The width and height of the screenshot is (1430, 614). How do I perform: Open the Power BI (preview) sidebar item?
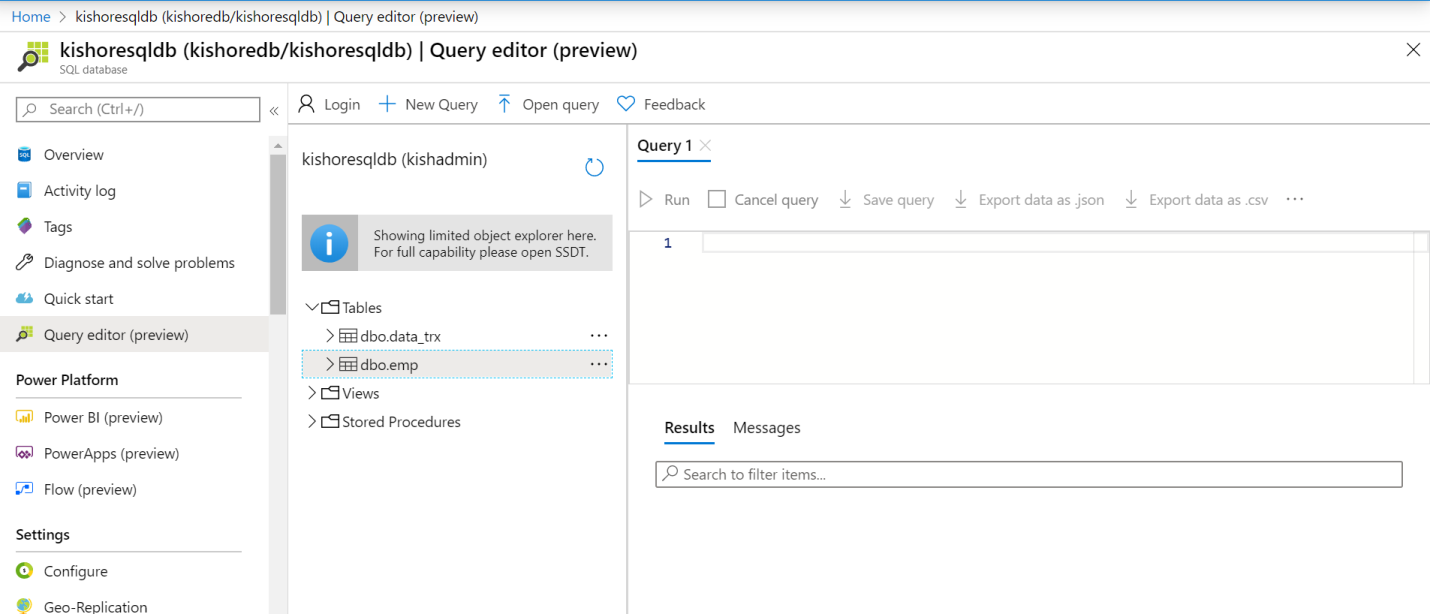tap(102, 417)
